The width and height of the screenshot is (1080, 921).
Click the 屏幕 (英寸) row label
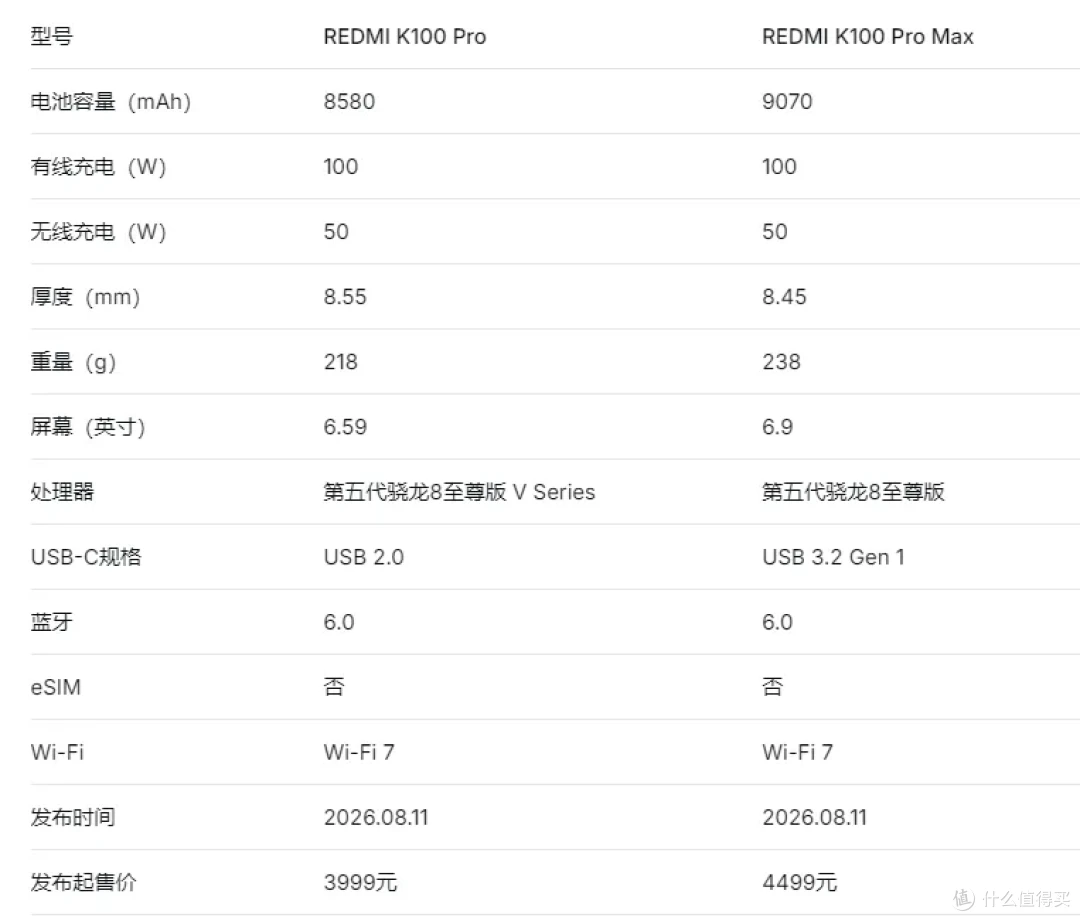click(87, 427)
